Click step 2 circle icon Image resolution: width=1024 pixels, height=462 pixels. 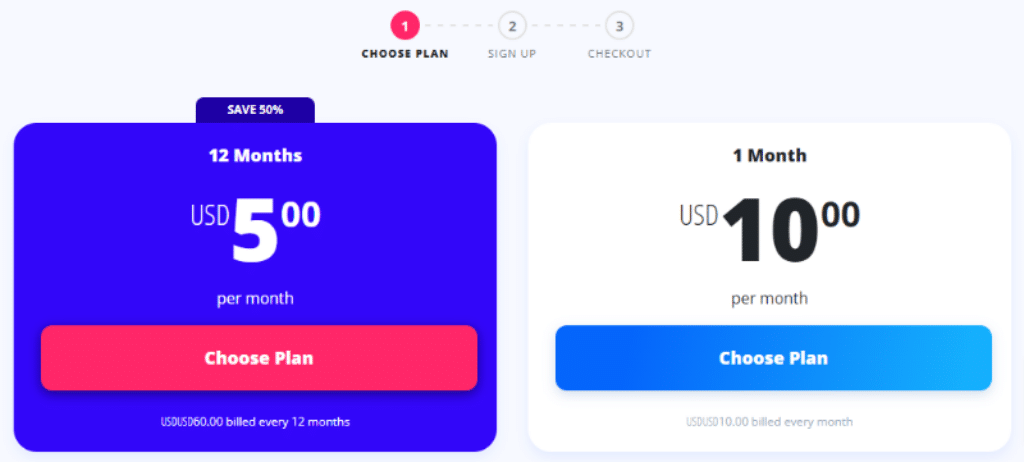(513, 26)
